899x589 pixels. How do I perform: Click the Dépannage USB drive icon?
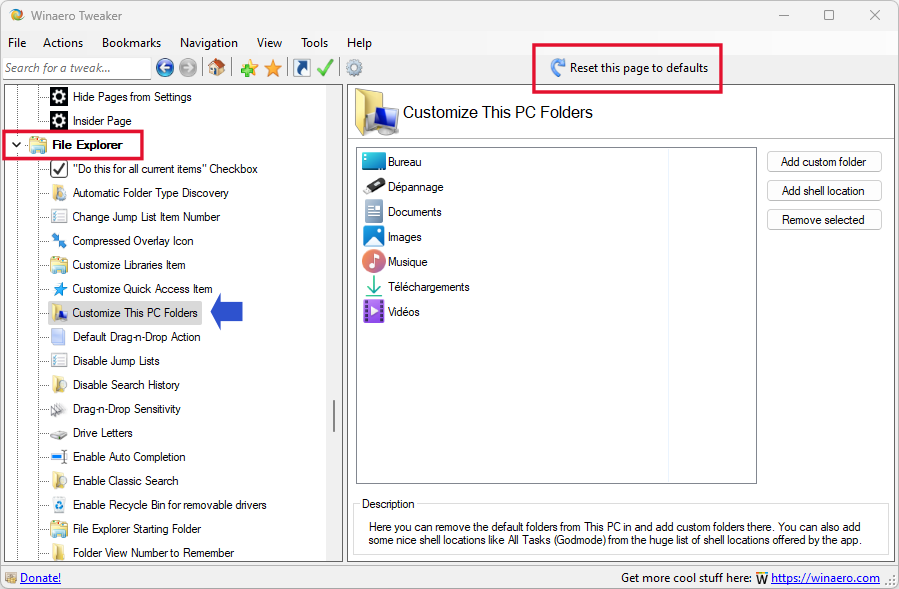[374, 186]
